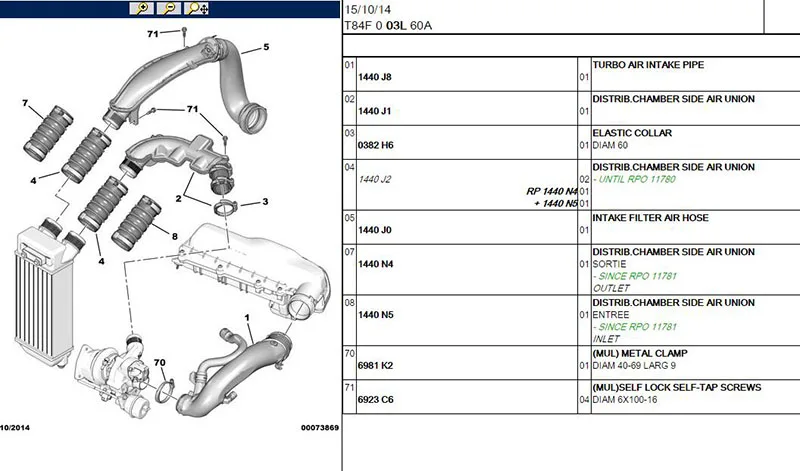Select part number 1440 J1

pyautogui.click(x=374, y=111)
